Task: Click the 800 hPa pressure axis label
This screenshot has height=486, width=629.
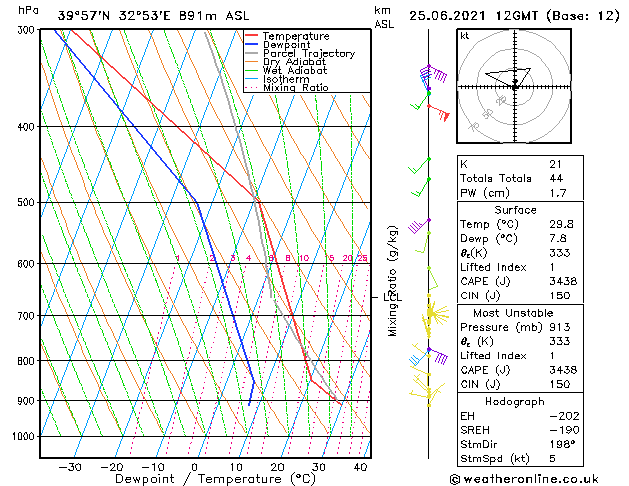Action: click(28, 361)
